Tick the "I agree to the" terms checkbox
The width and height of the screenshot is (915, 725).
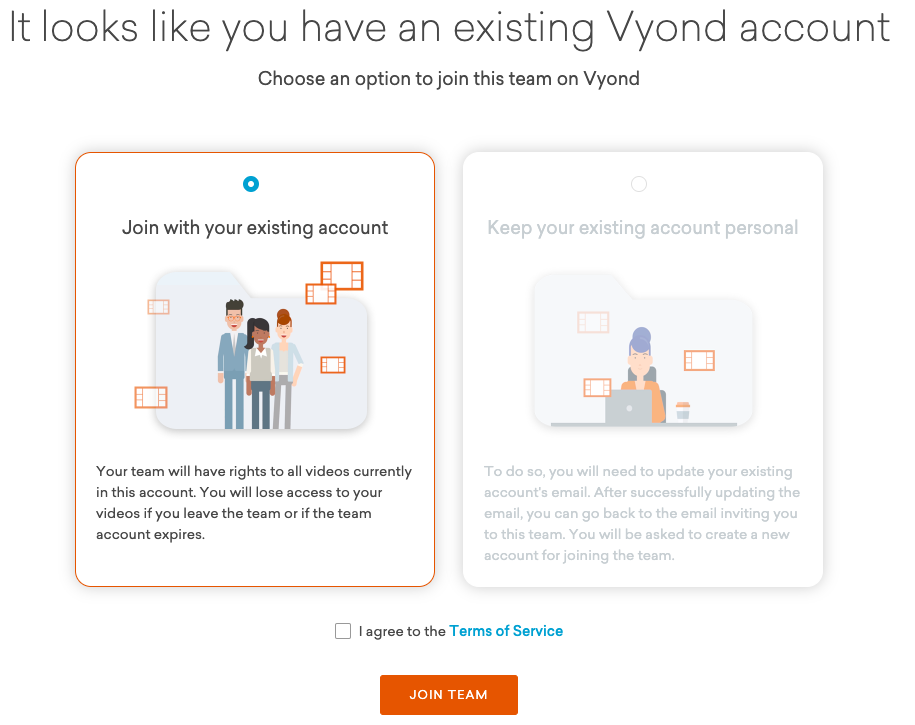[x=343, y=631]
